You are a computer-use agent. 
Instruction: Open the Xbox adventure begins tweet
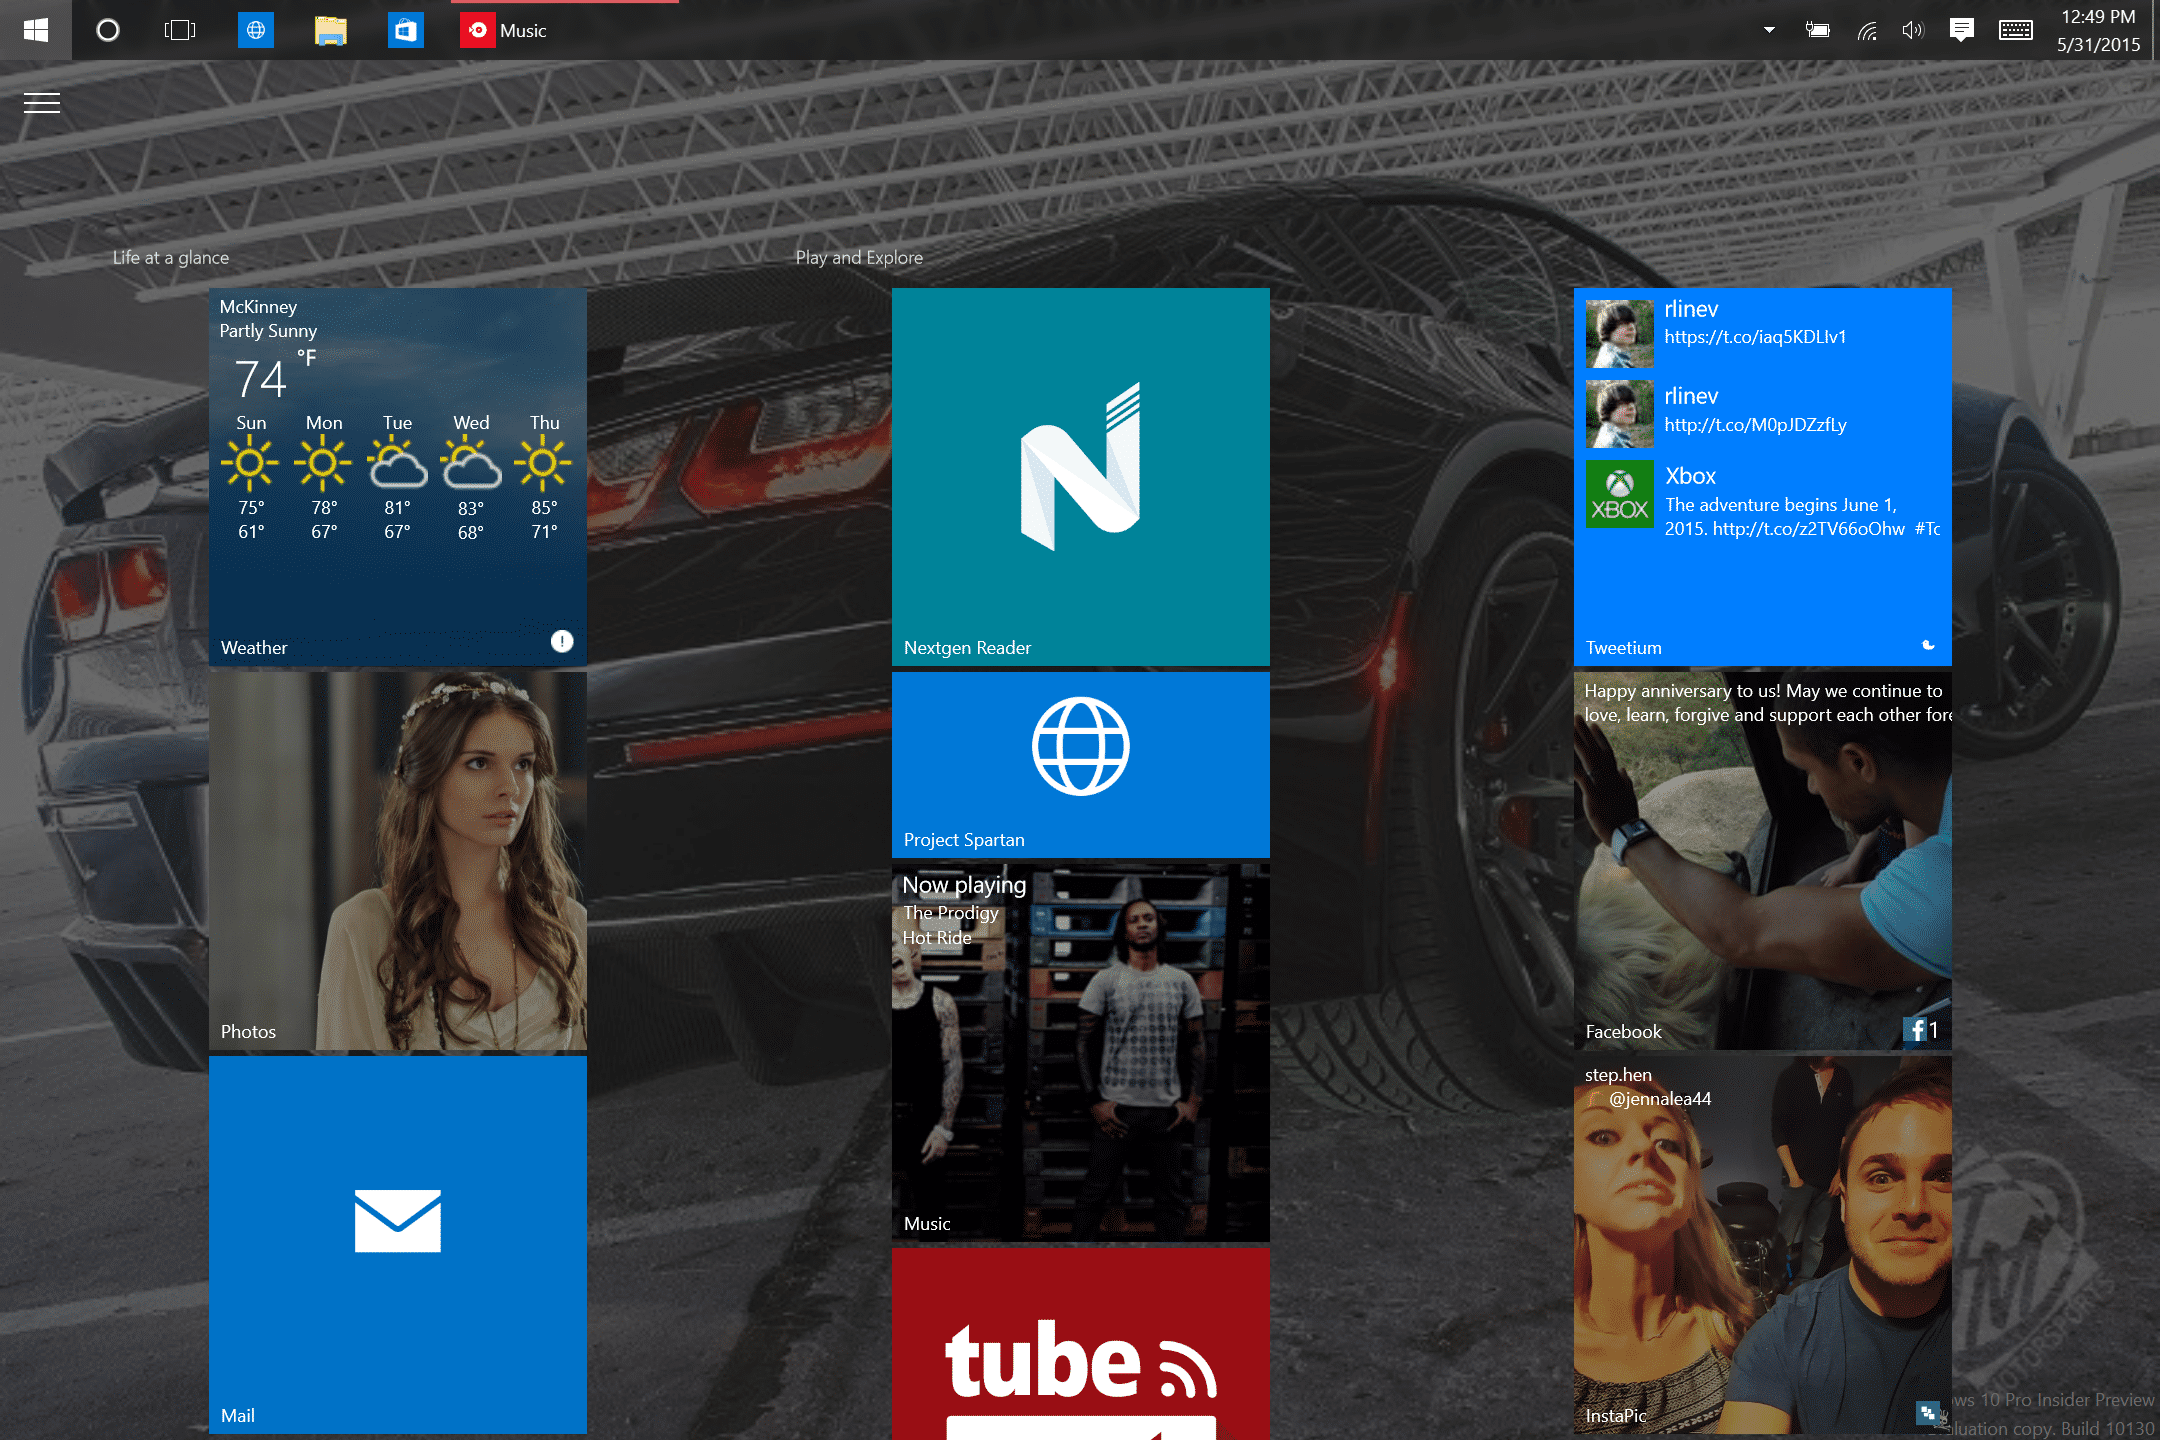[1802, 517]
